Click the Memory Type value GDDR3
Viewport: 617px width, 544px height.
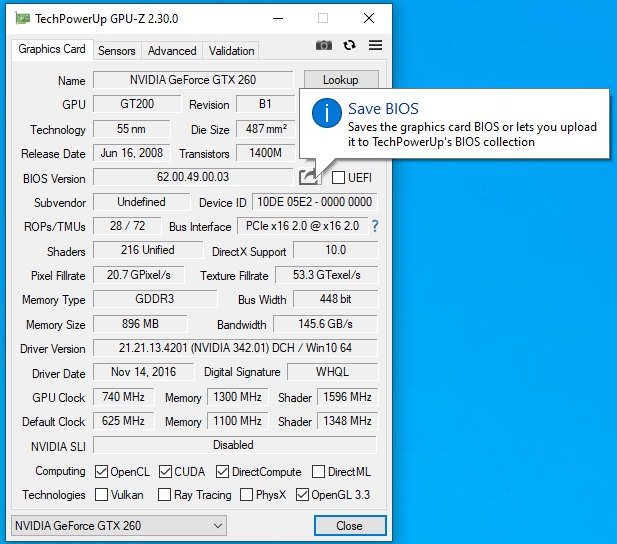coord(155,299)
